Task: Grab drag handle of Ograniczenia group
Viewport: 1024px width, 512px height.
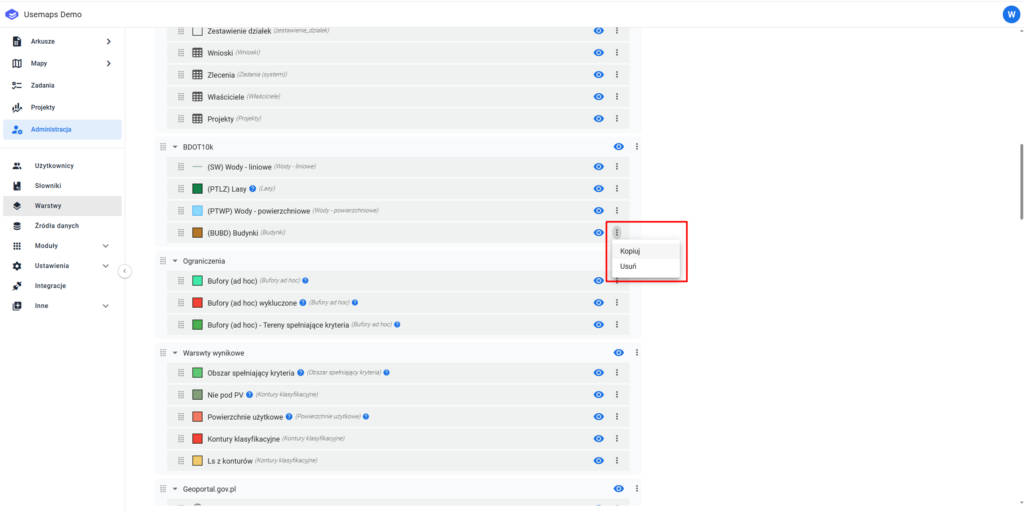Action: 163,260
